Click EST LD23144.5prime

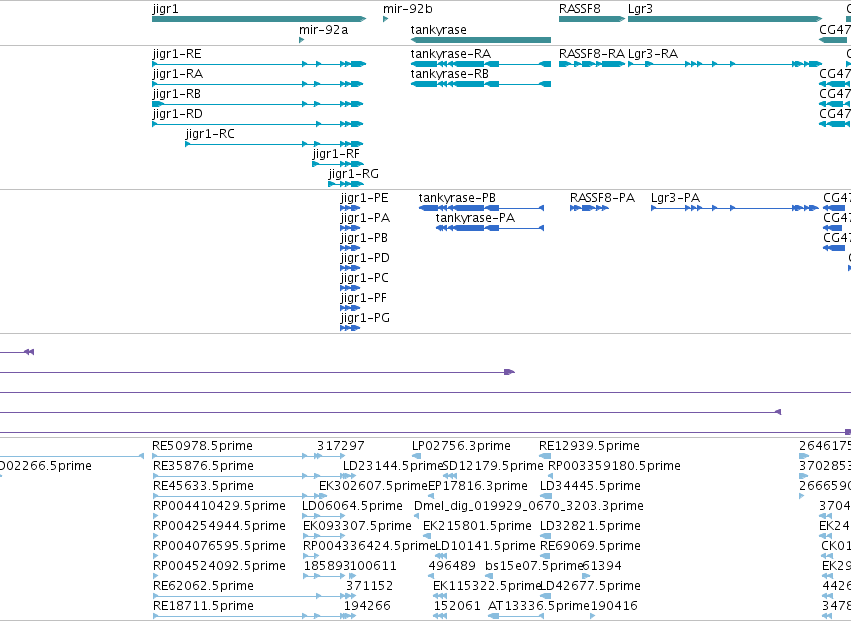[x=348, y=476]
